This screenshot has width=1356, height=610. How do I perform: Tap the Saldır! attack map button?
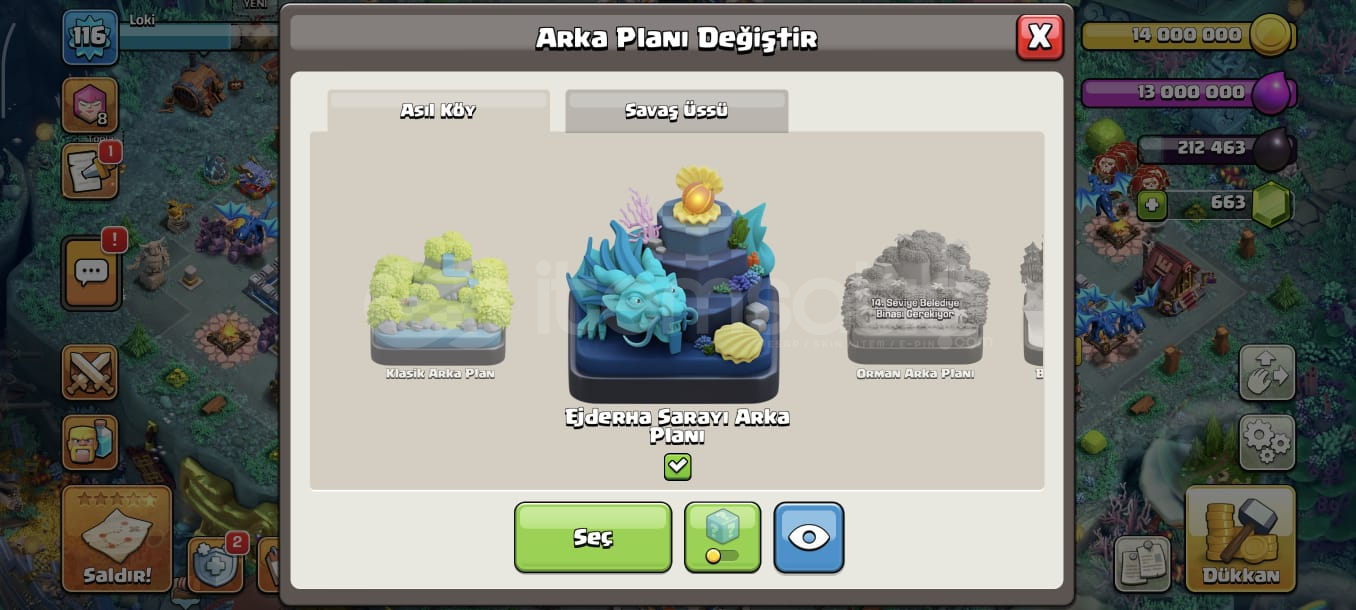(x=117, y=538)
